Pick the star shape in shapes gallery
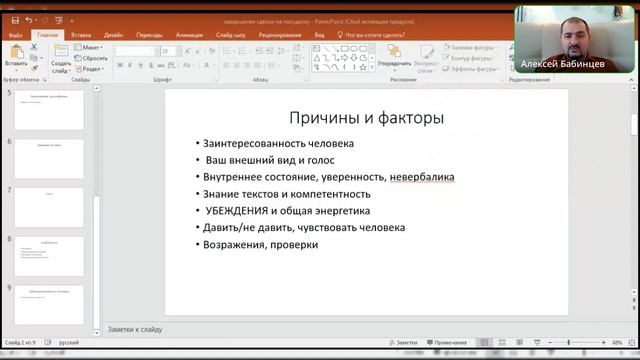 (363, 67)
